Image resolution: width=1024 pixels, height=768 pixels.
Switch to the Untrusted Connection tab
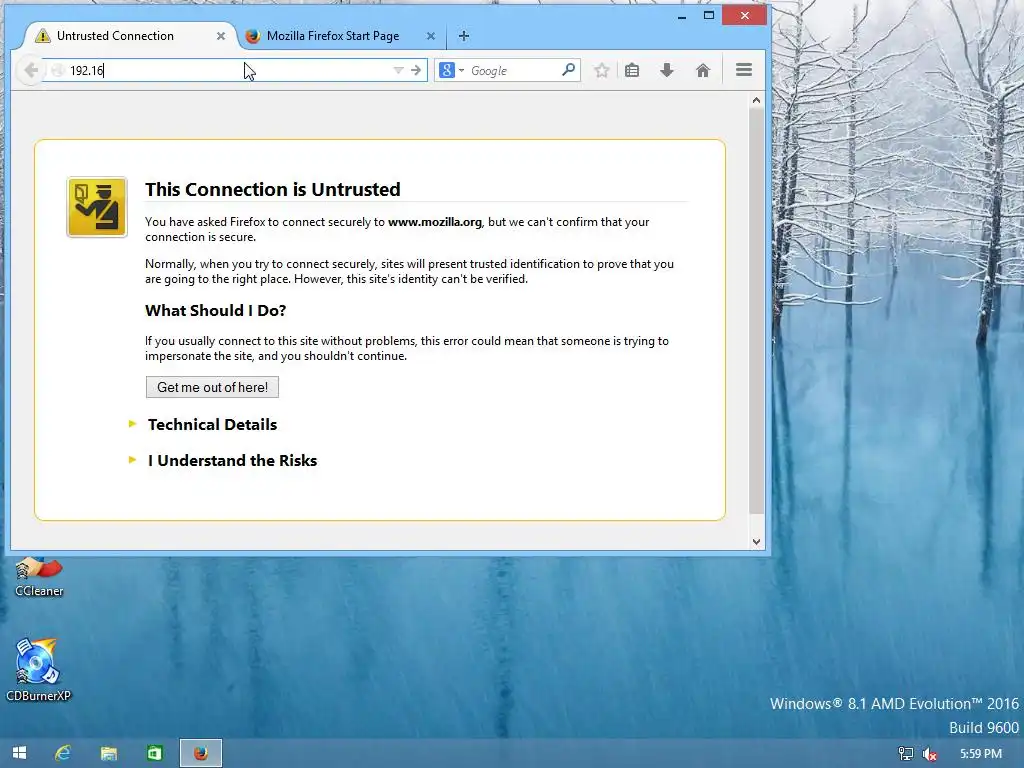click(125, 36)
